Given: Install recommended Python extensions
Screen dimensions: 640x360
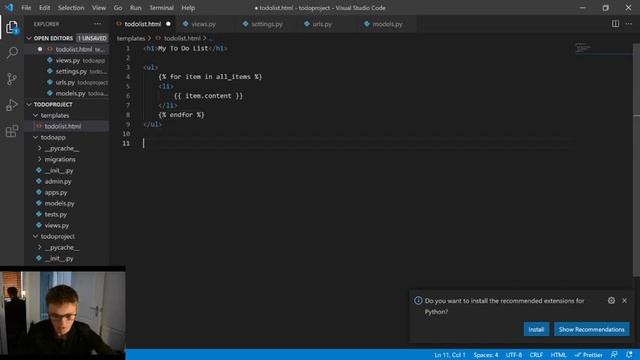Looking at the screenshot, I should 536,329.
